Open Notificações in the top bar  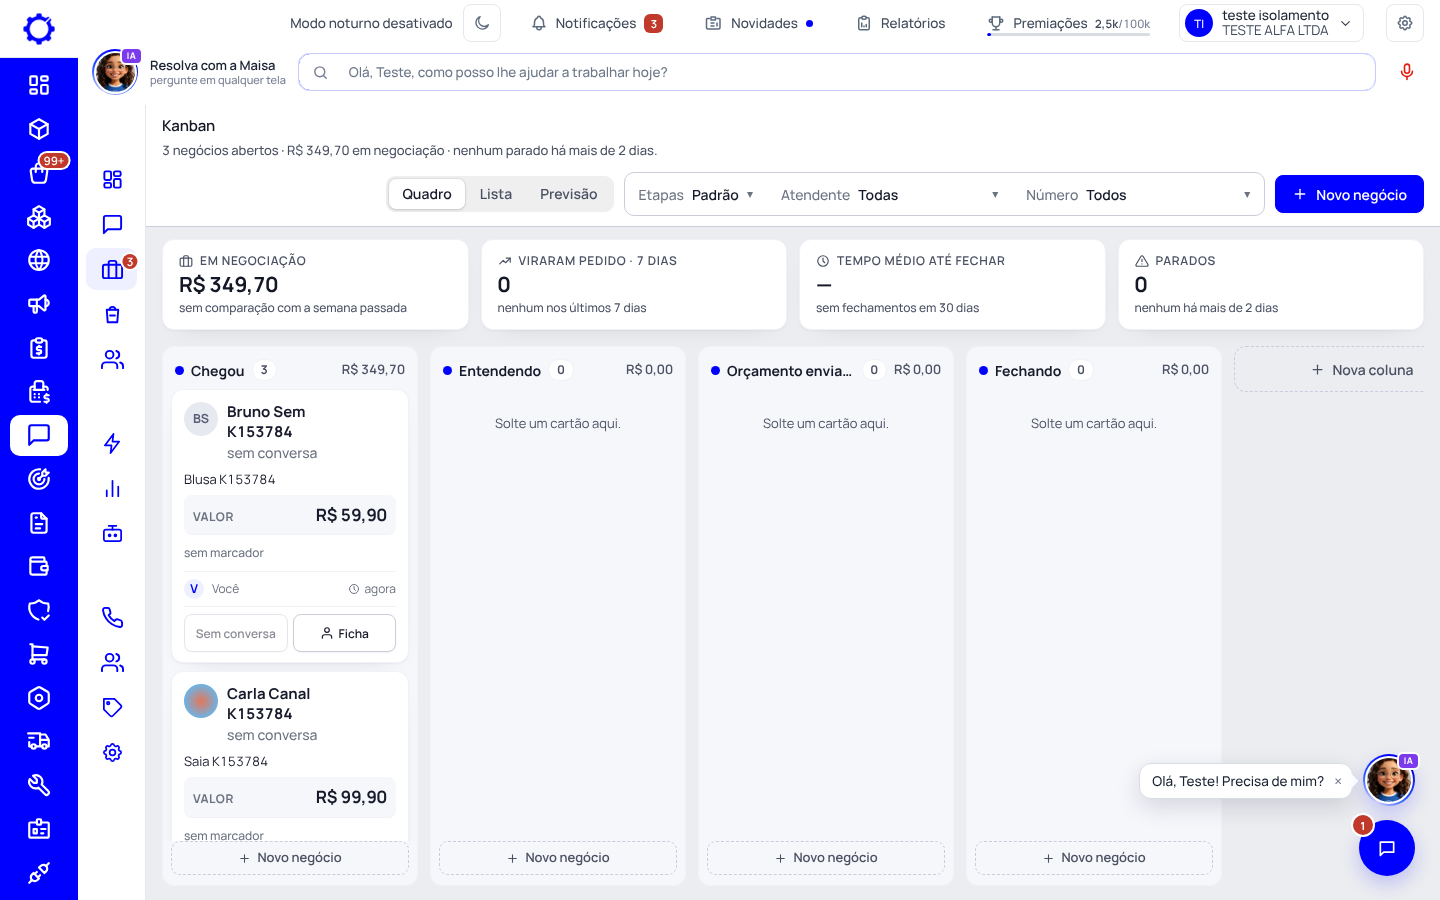click(597, 23)
